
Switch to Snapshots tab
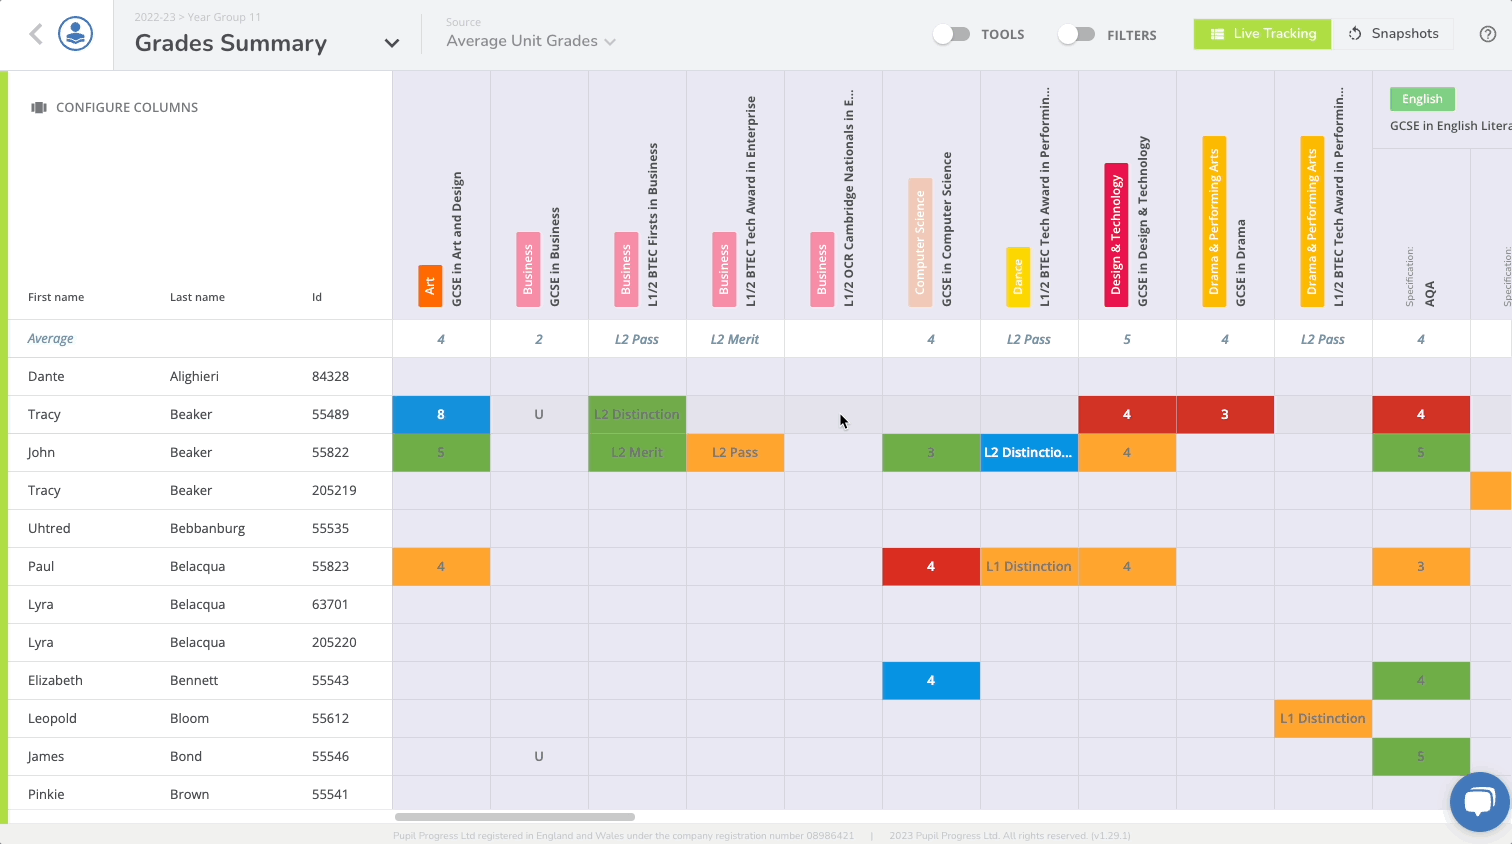(1393, 34)
